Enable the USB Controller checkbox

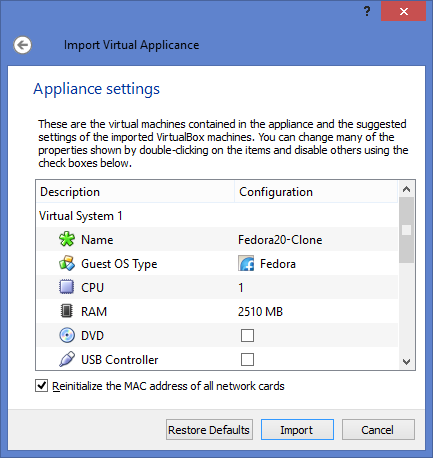click(247, 360)
